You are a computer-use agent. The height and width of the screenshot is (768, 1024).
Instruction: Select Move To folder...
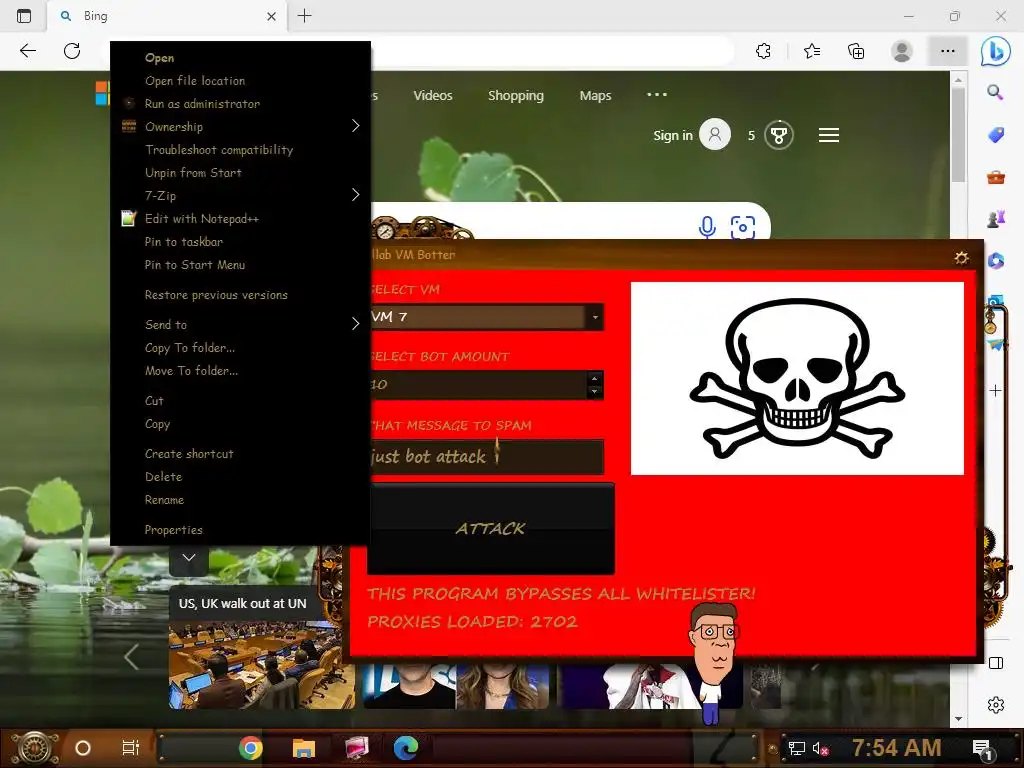pos(240,370)
